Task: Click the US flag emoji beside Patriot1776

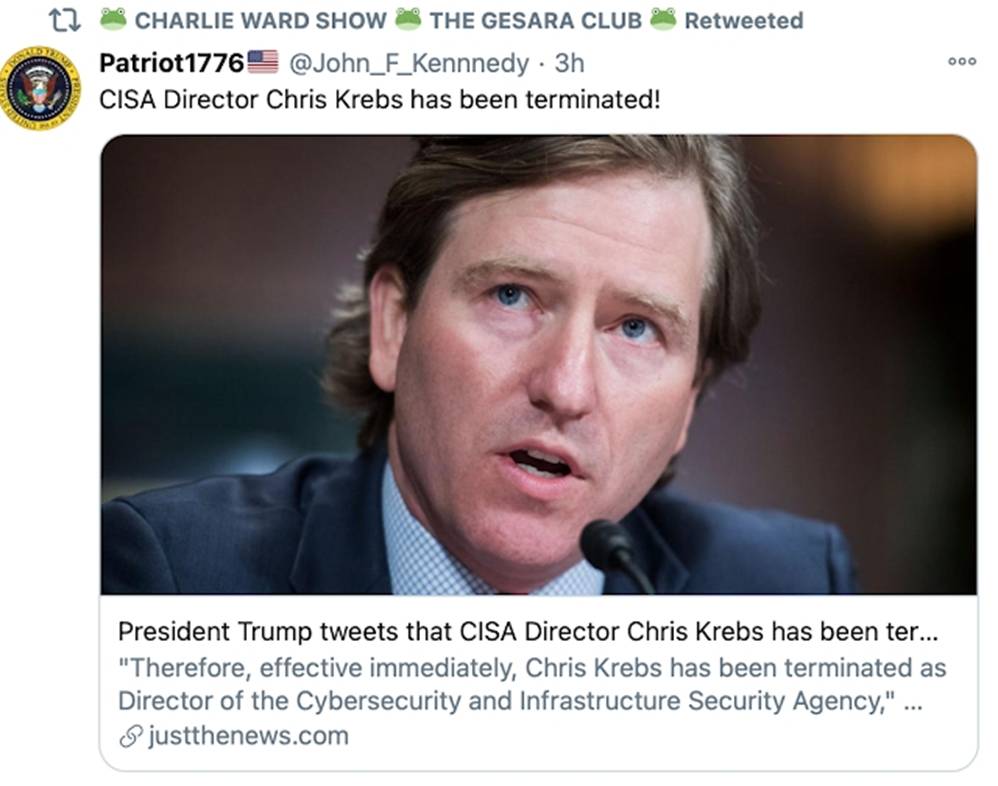Action: (x=262, y=62)
